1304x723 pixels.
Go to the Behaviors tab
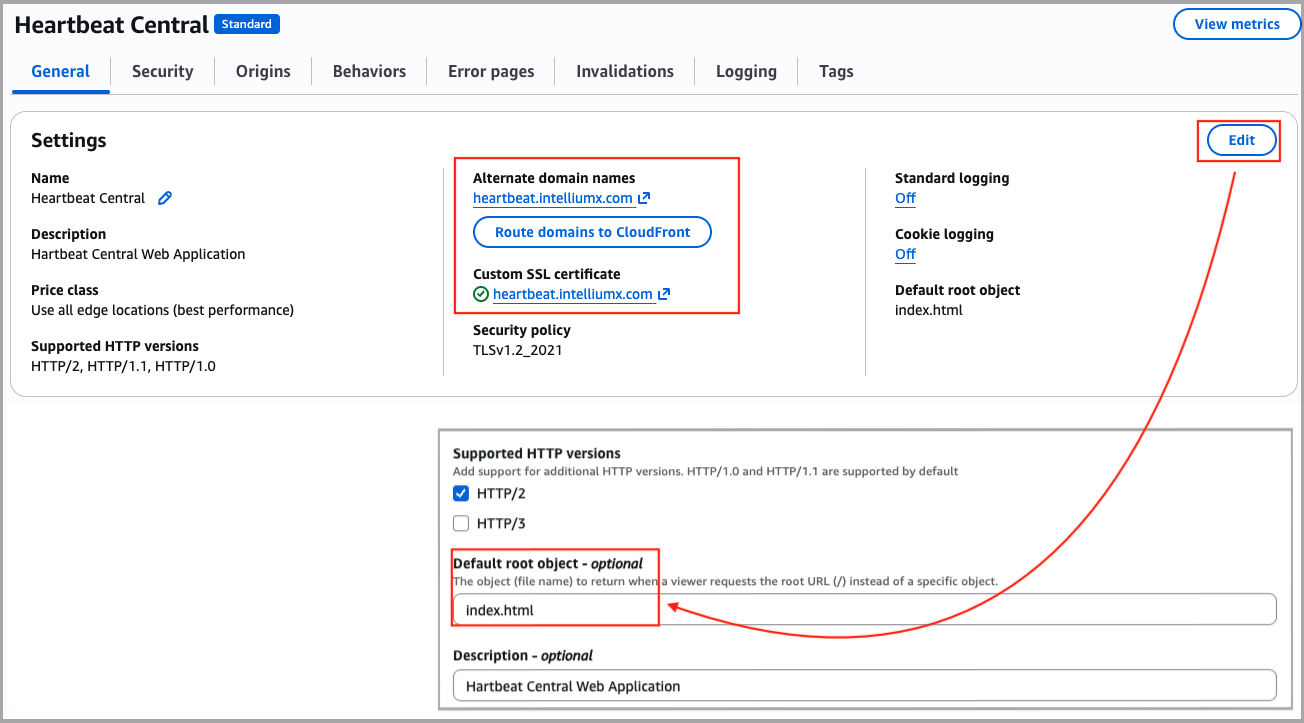coord(369,71)
